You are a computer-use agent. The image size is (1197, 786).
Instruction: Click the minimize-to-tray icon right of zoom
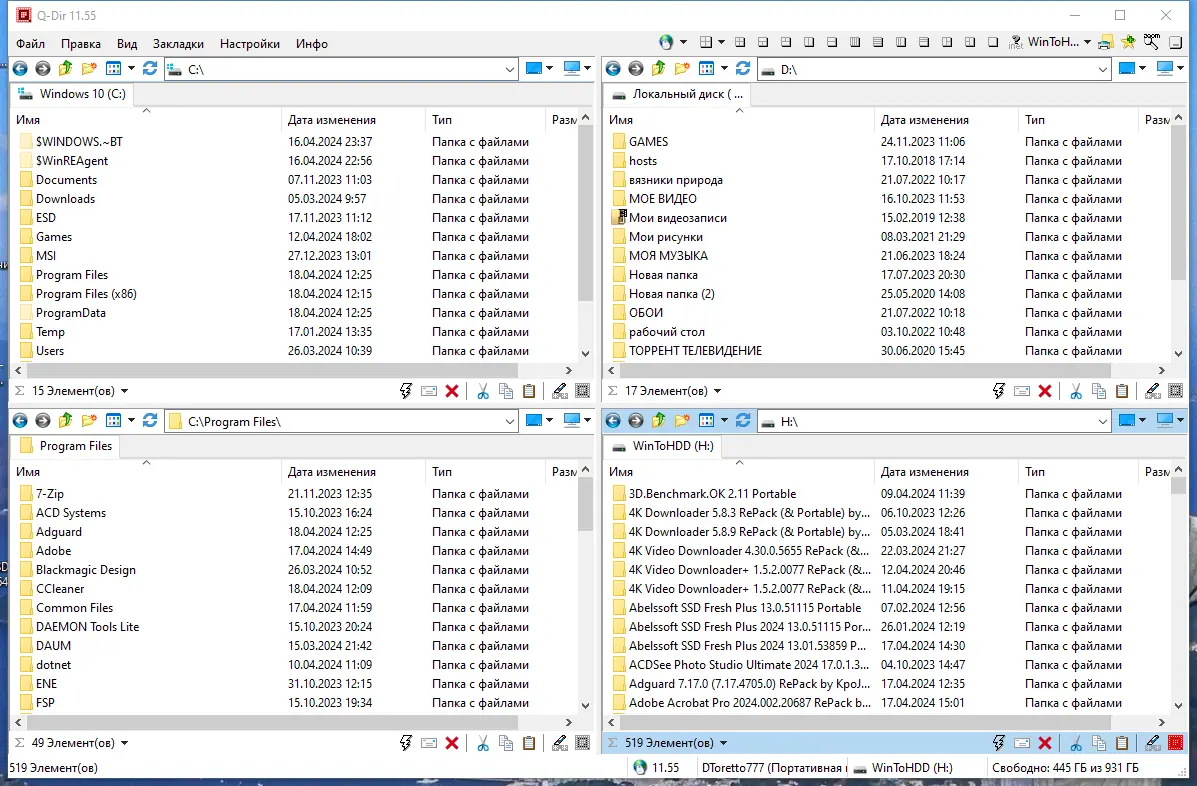1176,43
